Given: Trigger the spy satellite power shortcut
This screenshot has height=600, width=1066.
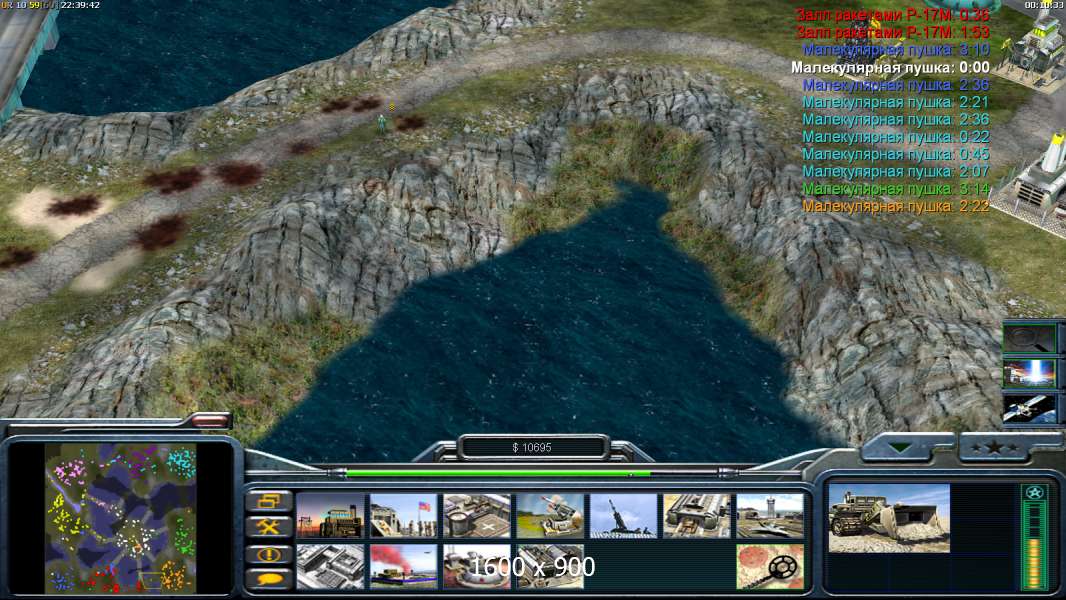Looking at the screenshot, I should [x=1029, y=408].
